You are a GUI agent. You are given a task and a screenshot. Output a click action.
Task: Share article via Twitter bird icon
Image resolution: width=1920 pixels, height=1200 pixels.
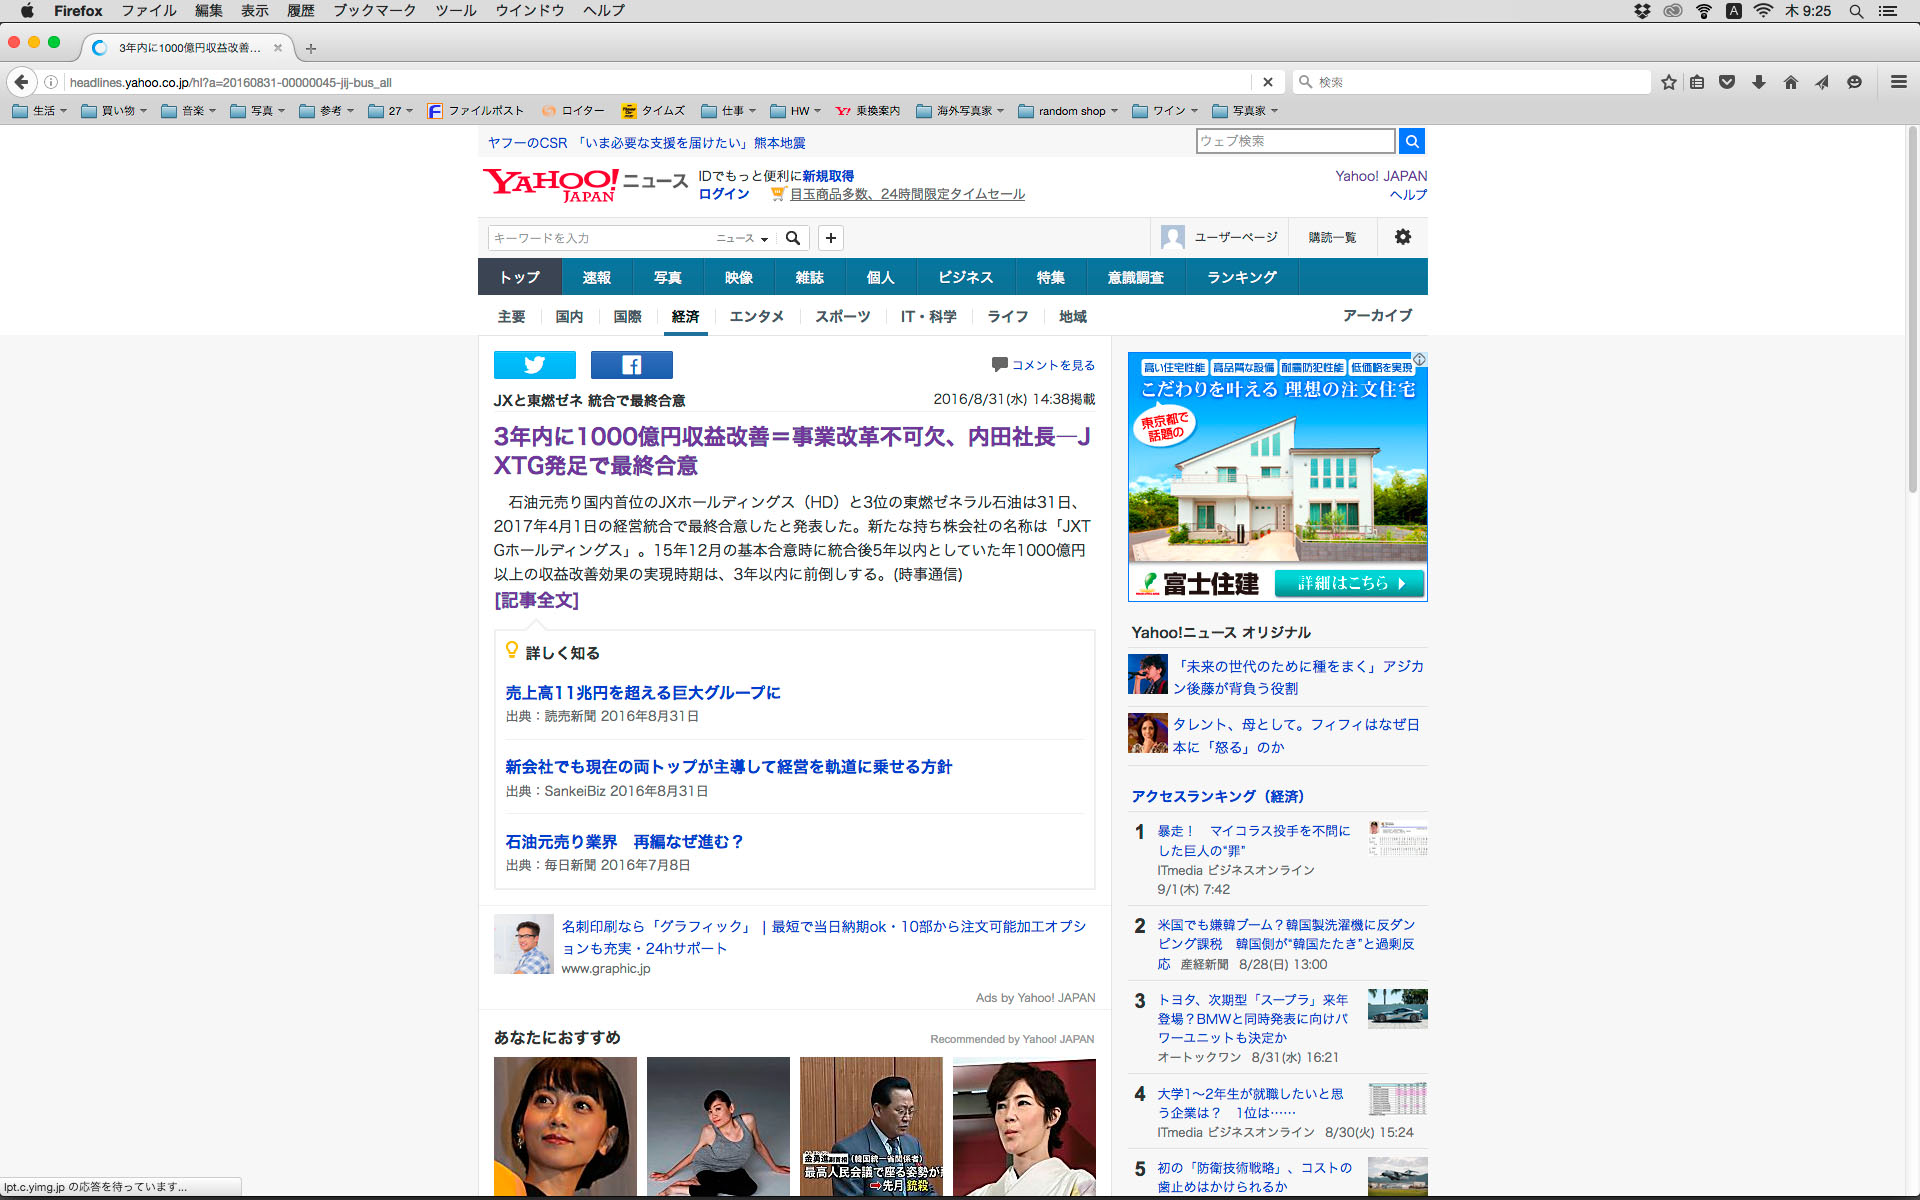534,365
